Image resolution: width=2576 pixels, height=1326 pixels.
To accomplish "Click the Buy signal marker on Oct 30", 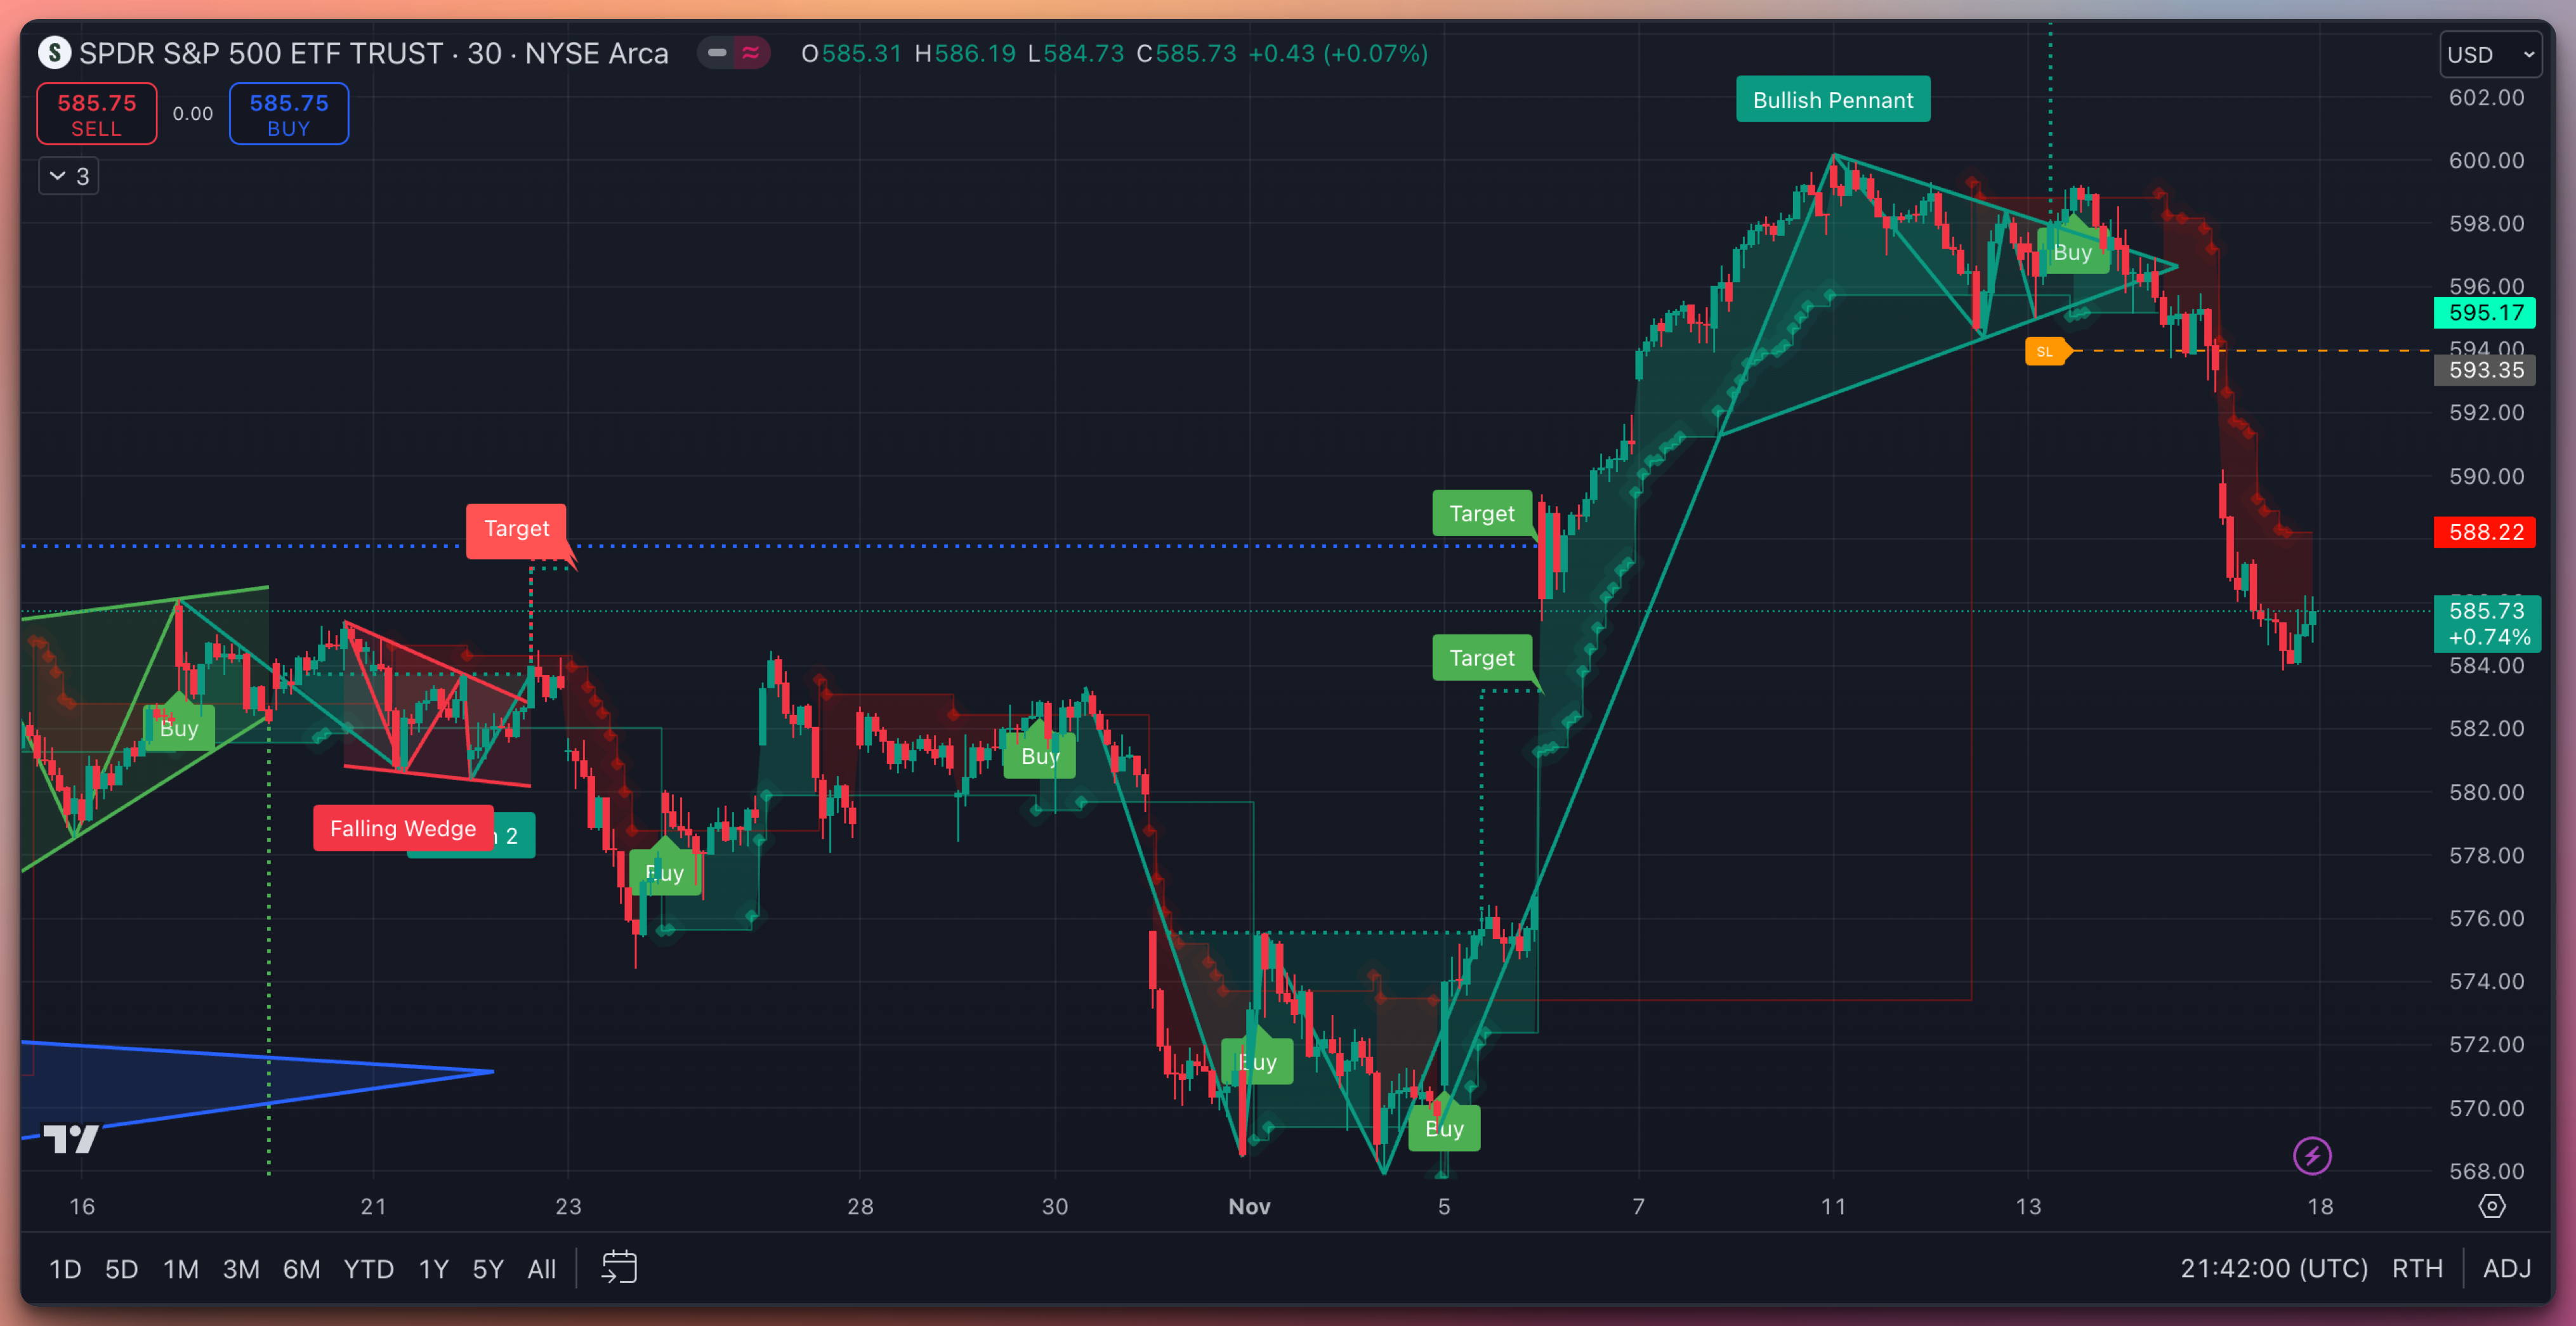I will click(x=1040, y=755).
